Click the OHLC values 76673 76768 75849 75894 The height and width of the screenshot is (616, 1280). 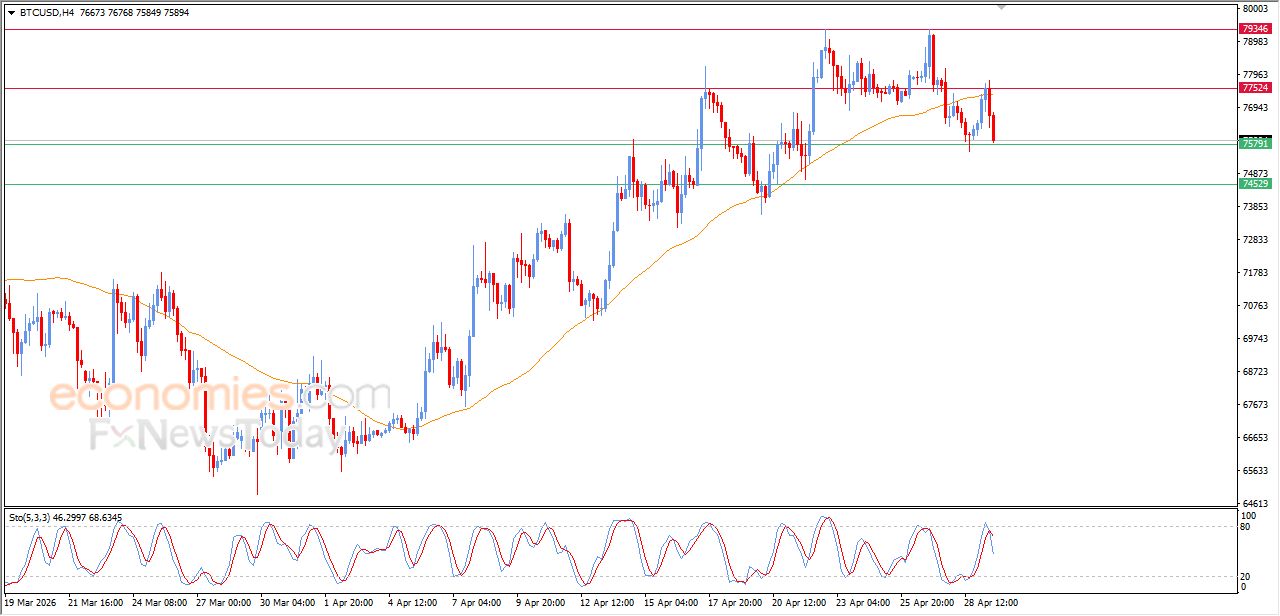point(134,13)
